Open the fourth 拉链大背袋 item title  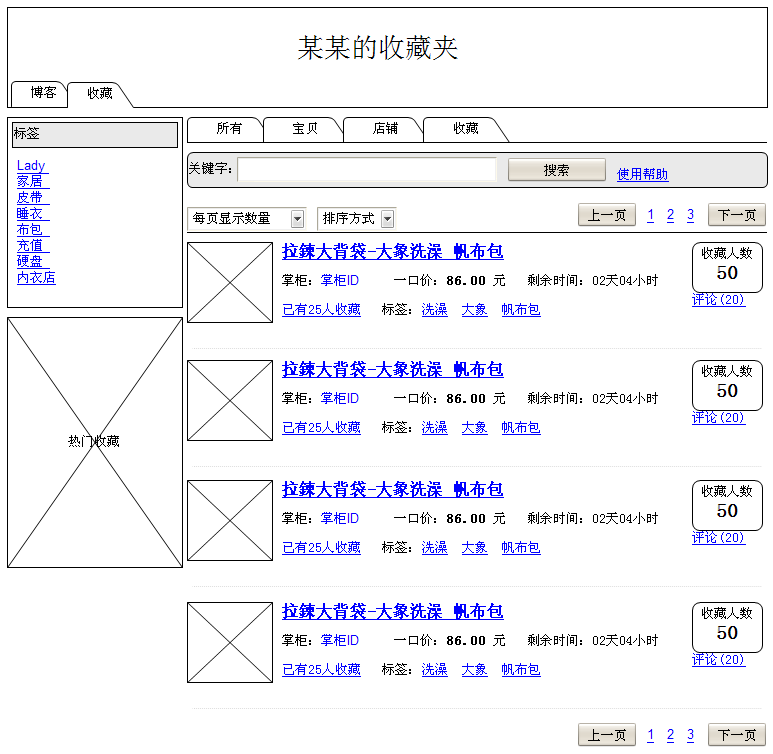tap(392, 612)
